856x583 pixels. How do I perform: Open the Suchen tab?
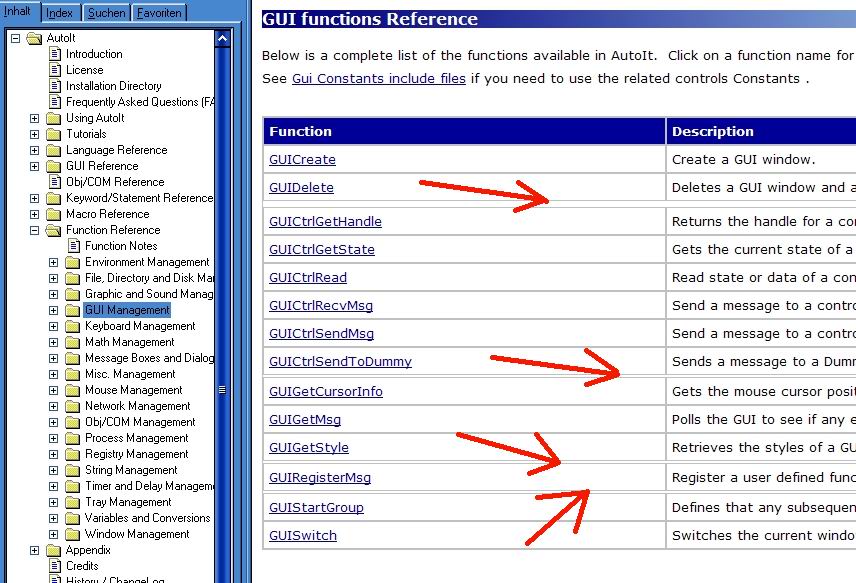106,13
